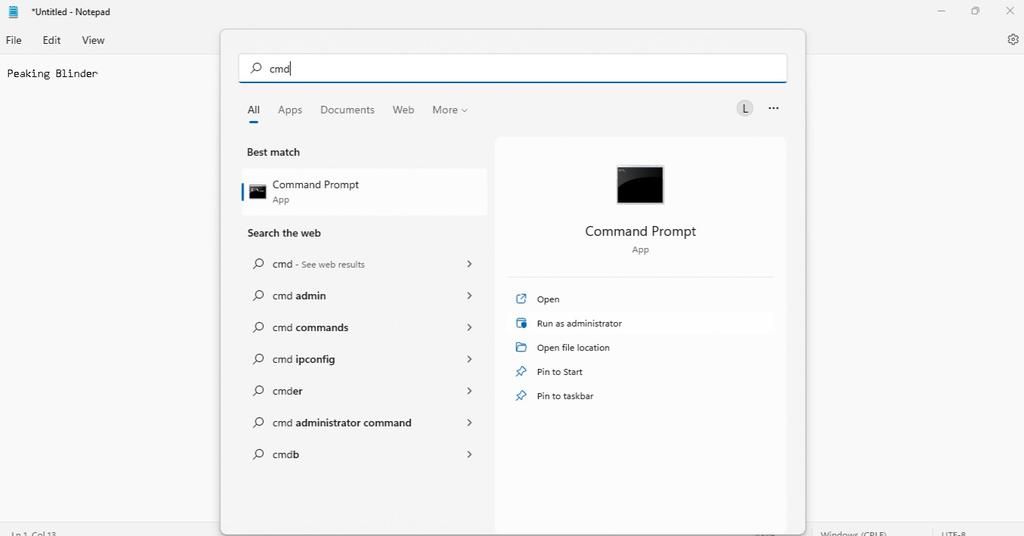Click search icon beside 'cmder' suggestion
Viewport: 1024px width, 536px height.
(x=259, y=391)
